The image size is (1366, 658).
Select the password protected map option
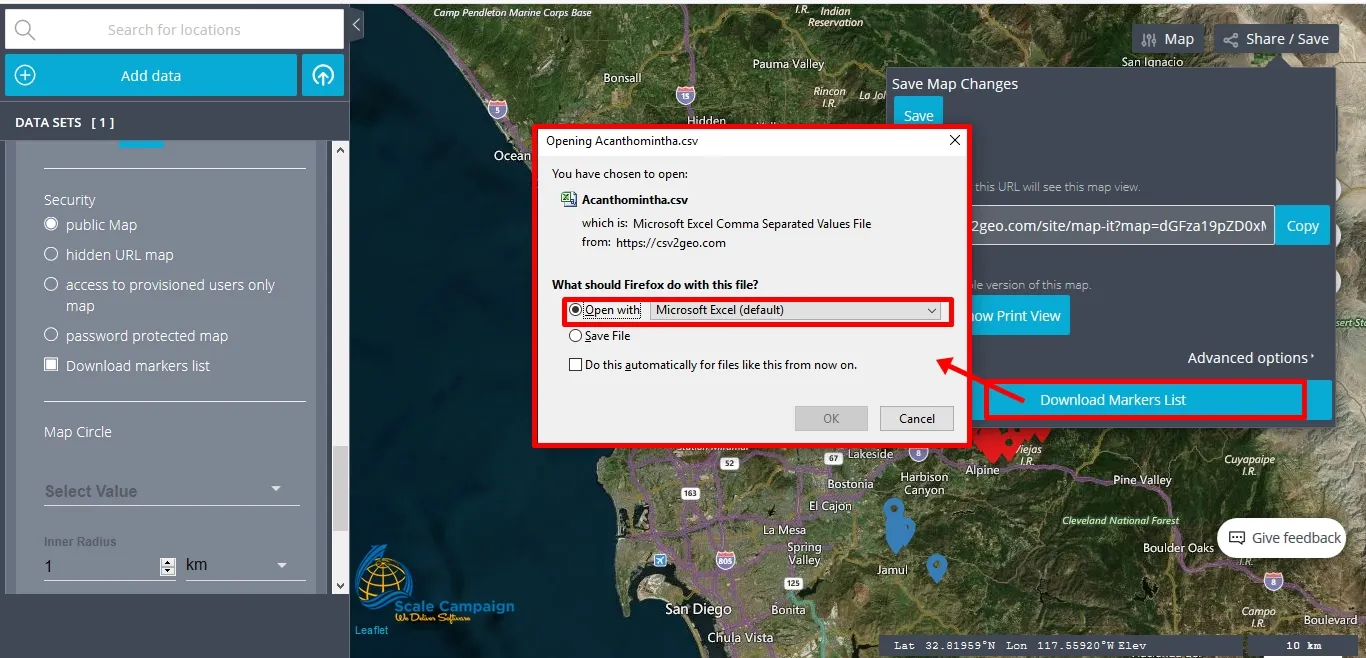click(52, 335)
